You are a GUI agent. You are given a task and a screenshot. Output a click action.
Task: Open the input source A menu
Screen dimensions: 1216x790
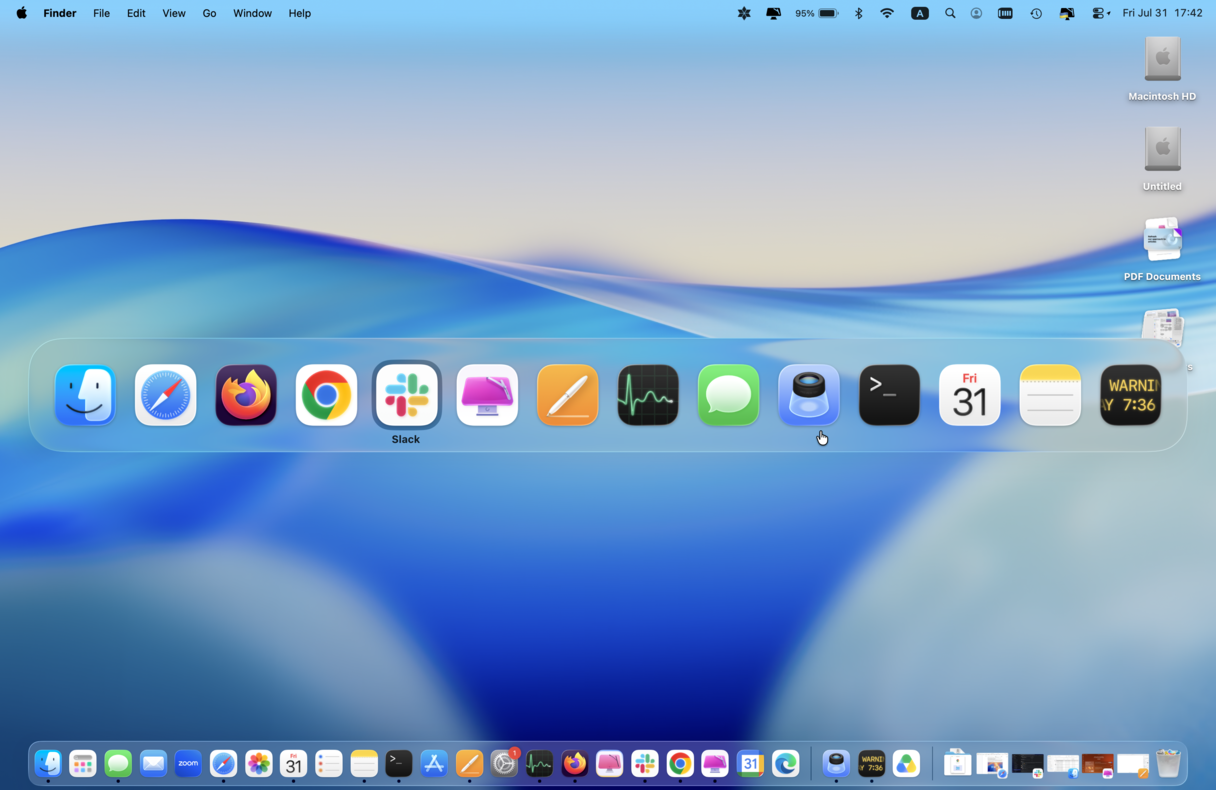[920, 13]
